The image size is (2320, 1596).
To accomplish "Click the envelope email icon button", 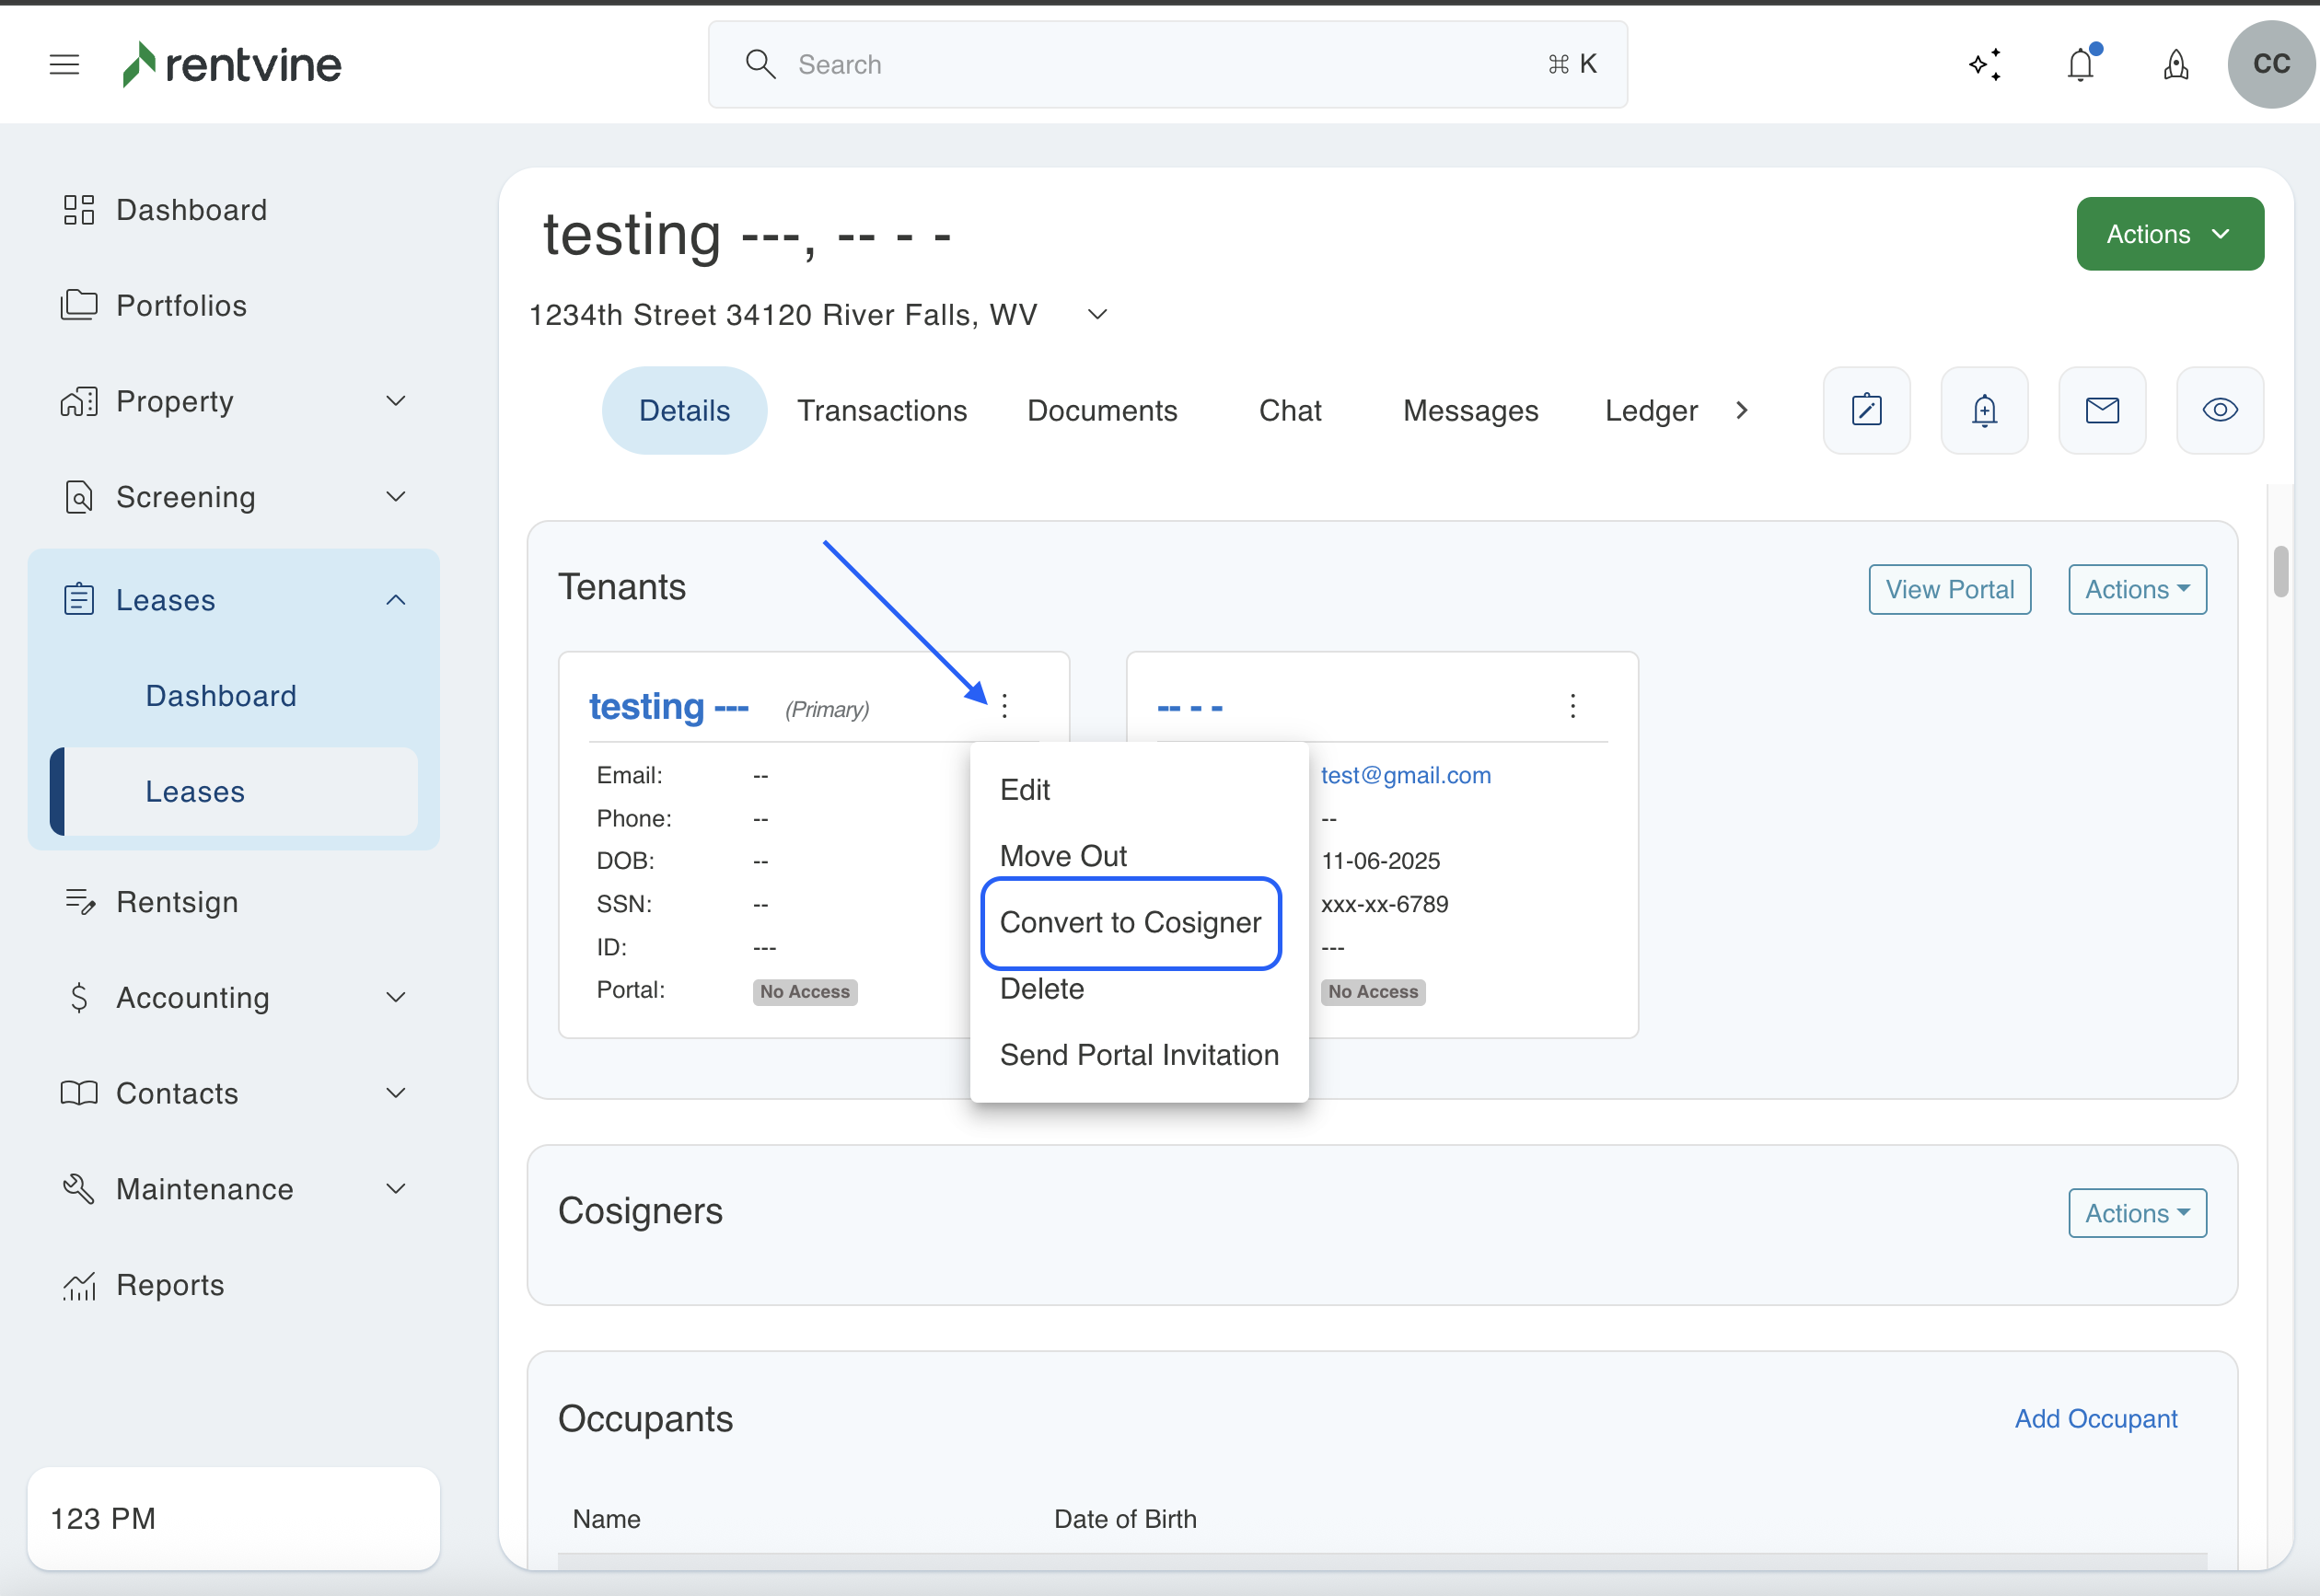I will (2102, 410).
